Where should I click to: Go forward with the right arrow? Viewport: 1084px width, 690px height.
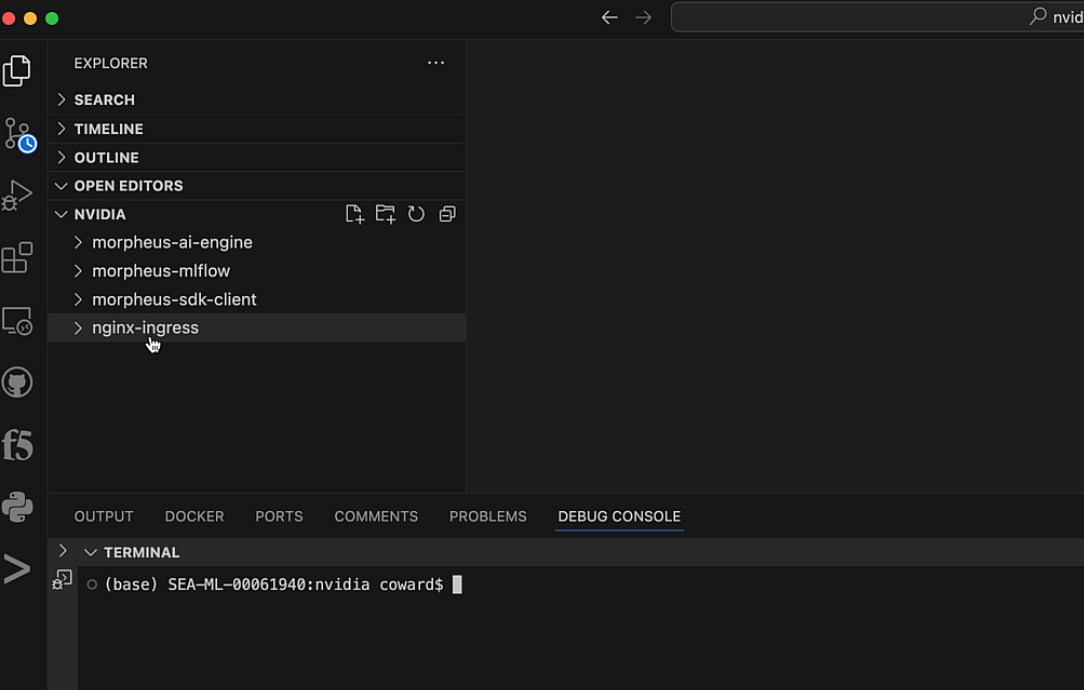point(643,17)
